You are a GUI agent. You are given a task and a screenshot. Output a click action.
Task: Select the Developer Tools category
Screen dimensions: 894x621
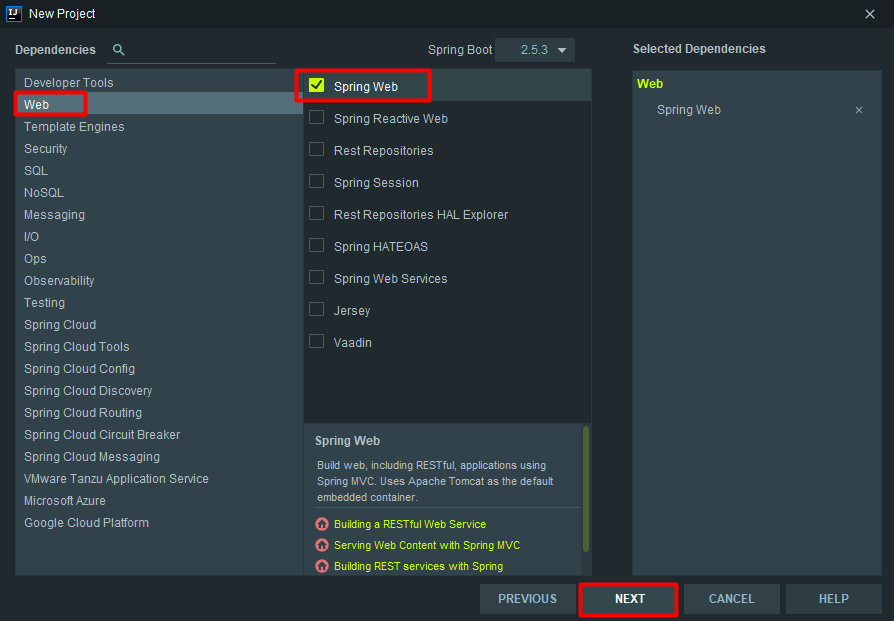(x=159, y=83)
